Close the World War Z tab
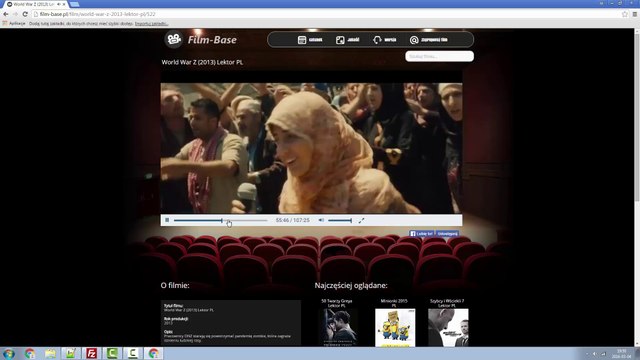This screenshot has width=640, height=360. [64, 4]
